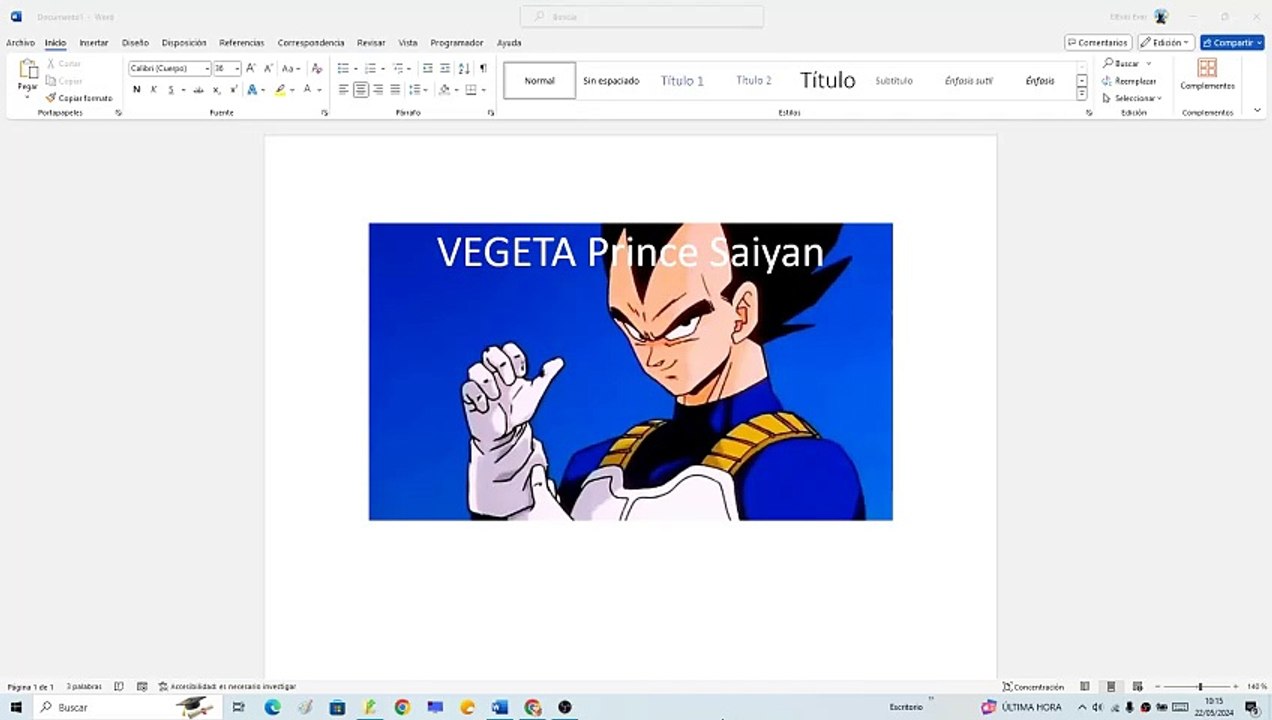1272x720 pixels.
Task: Select the Copiar formato brush
Action: tap(79, 98)
